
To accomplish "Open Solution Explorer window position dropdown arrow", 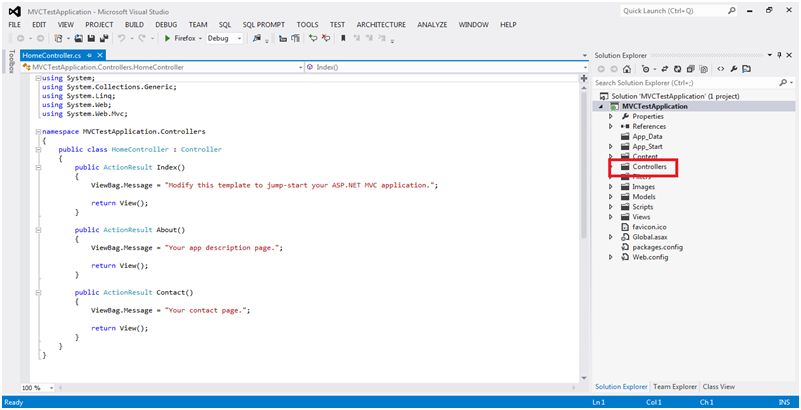I will pos(770,55).
